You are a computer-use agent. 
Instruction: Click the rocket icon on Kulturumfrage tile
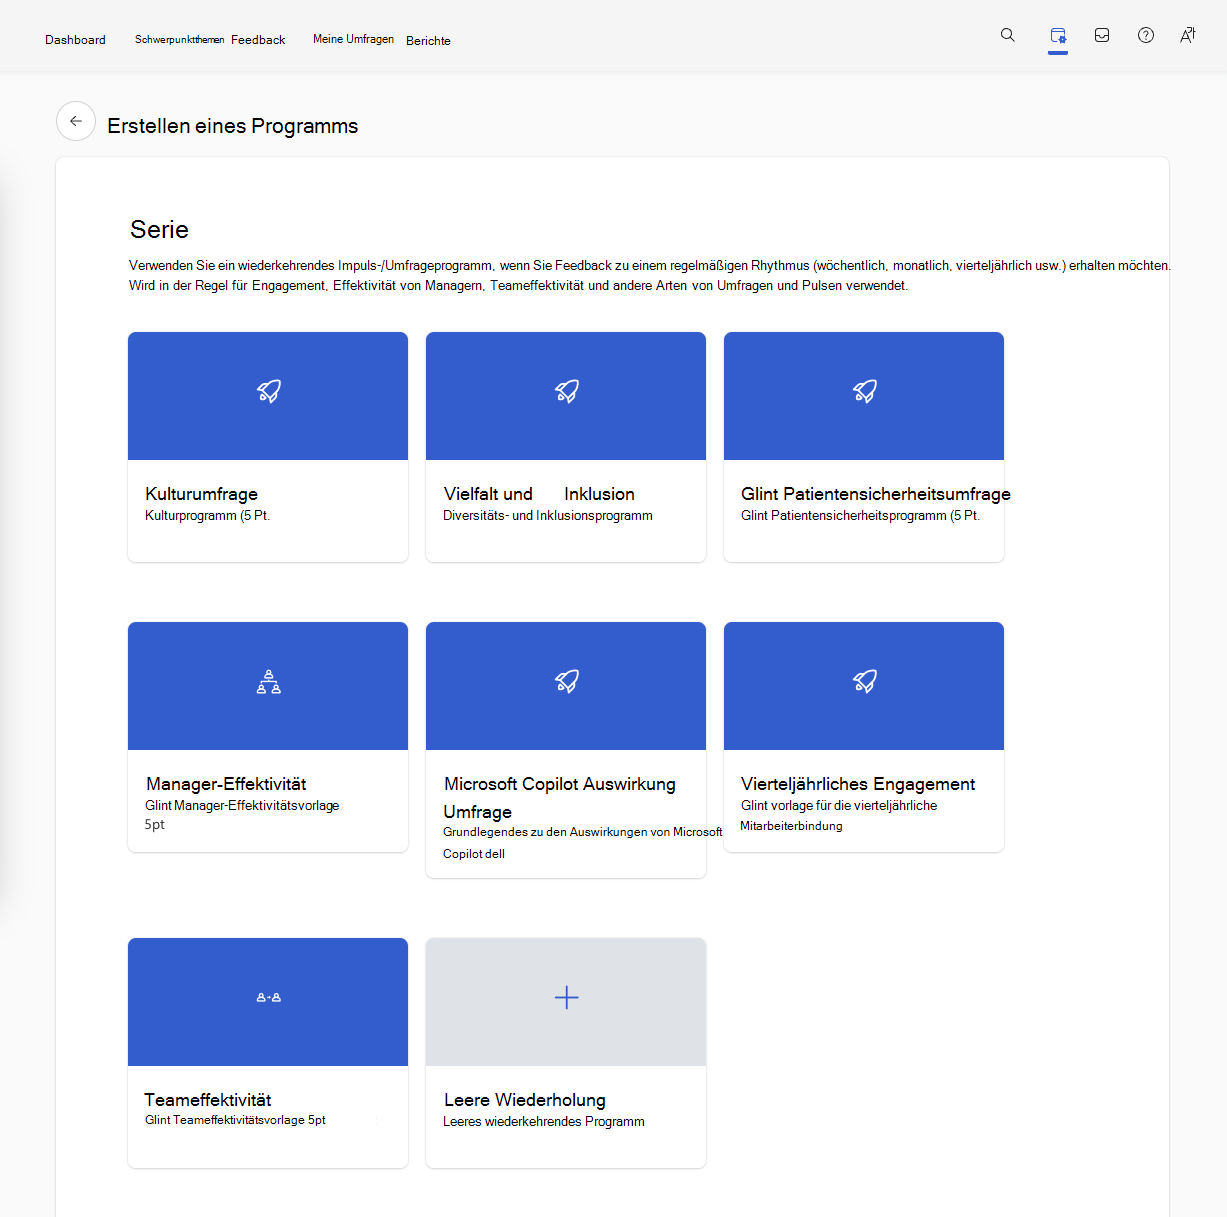(267, 393)
